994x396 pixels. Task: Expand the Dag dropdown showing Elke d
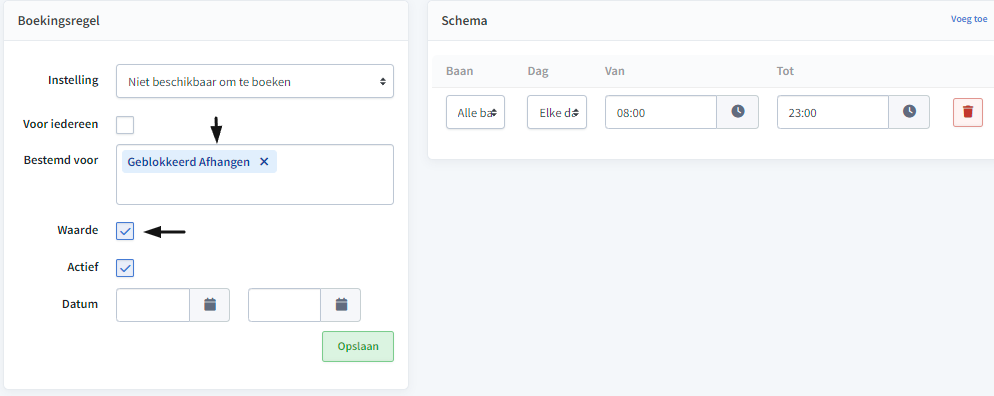click(x=557, y=112)
